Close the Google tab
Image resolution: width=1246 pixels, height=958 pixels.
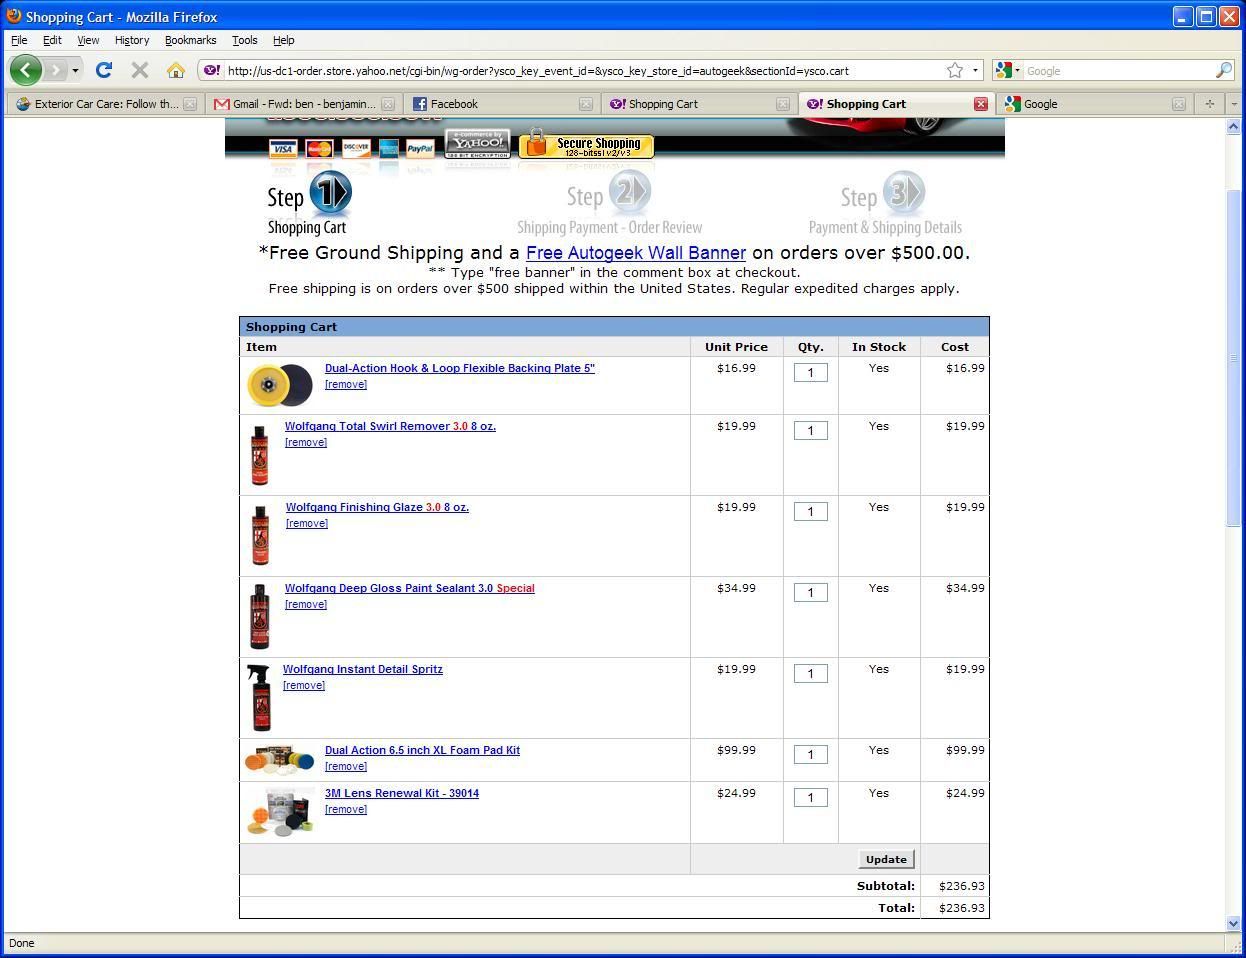coord(1179,104)
